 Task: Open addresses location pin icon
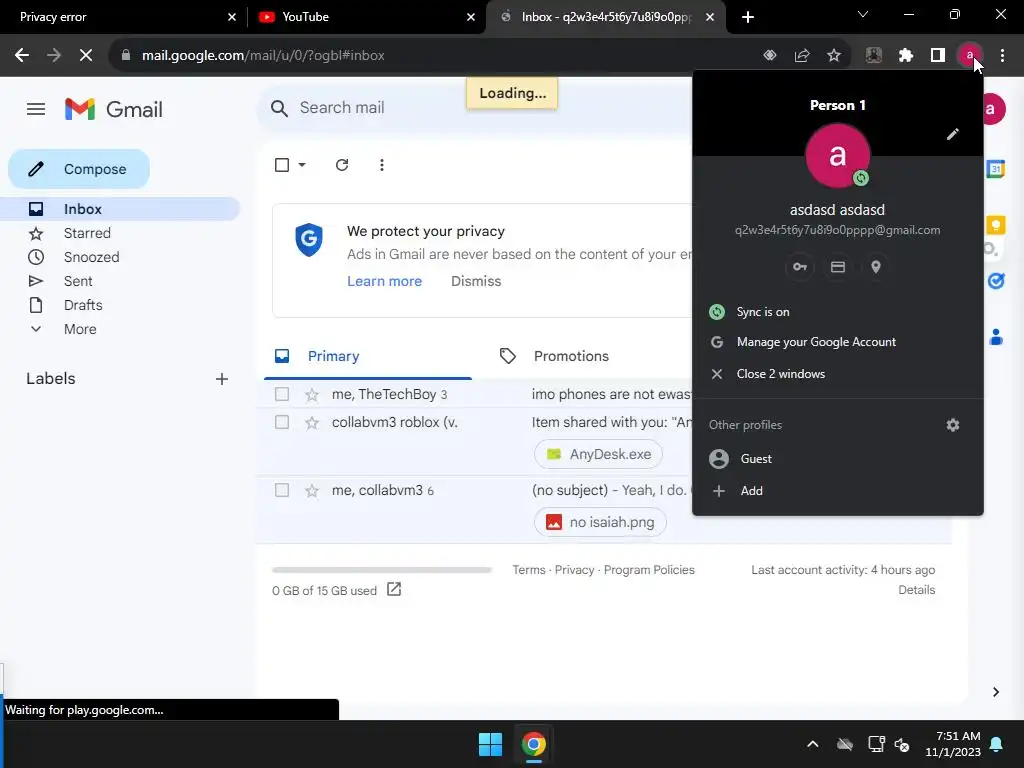875,267
